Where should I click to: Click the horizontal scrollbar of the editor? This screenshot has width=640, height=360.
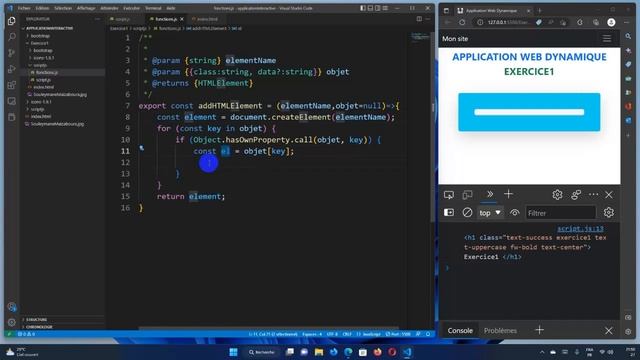[268, 328]
